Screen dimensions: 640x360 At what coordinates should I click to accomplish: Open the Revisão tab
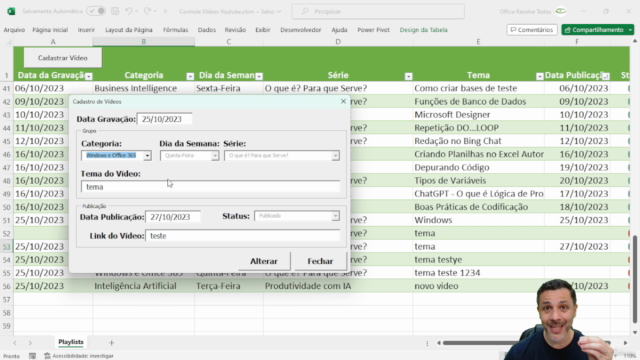coord(235,30)
